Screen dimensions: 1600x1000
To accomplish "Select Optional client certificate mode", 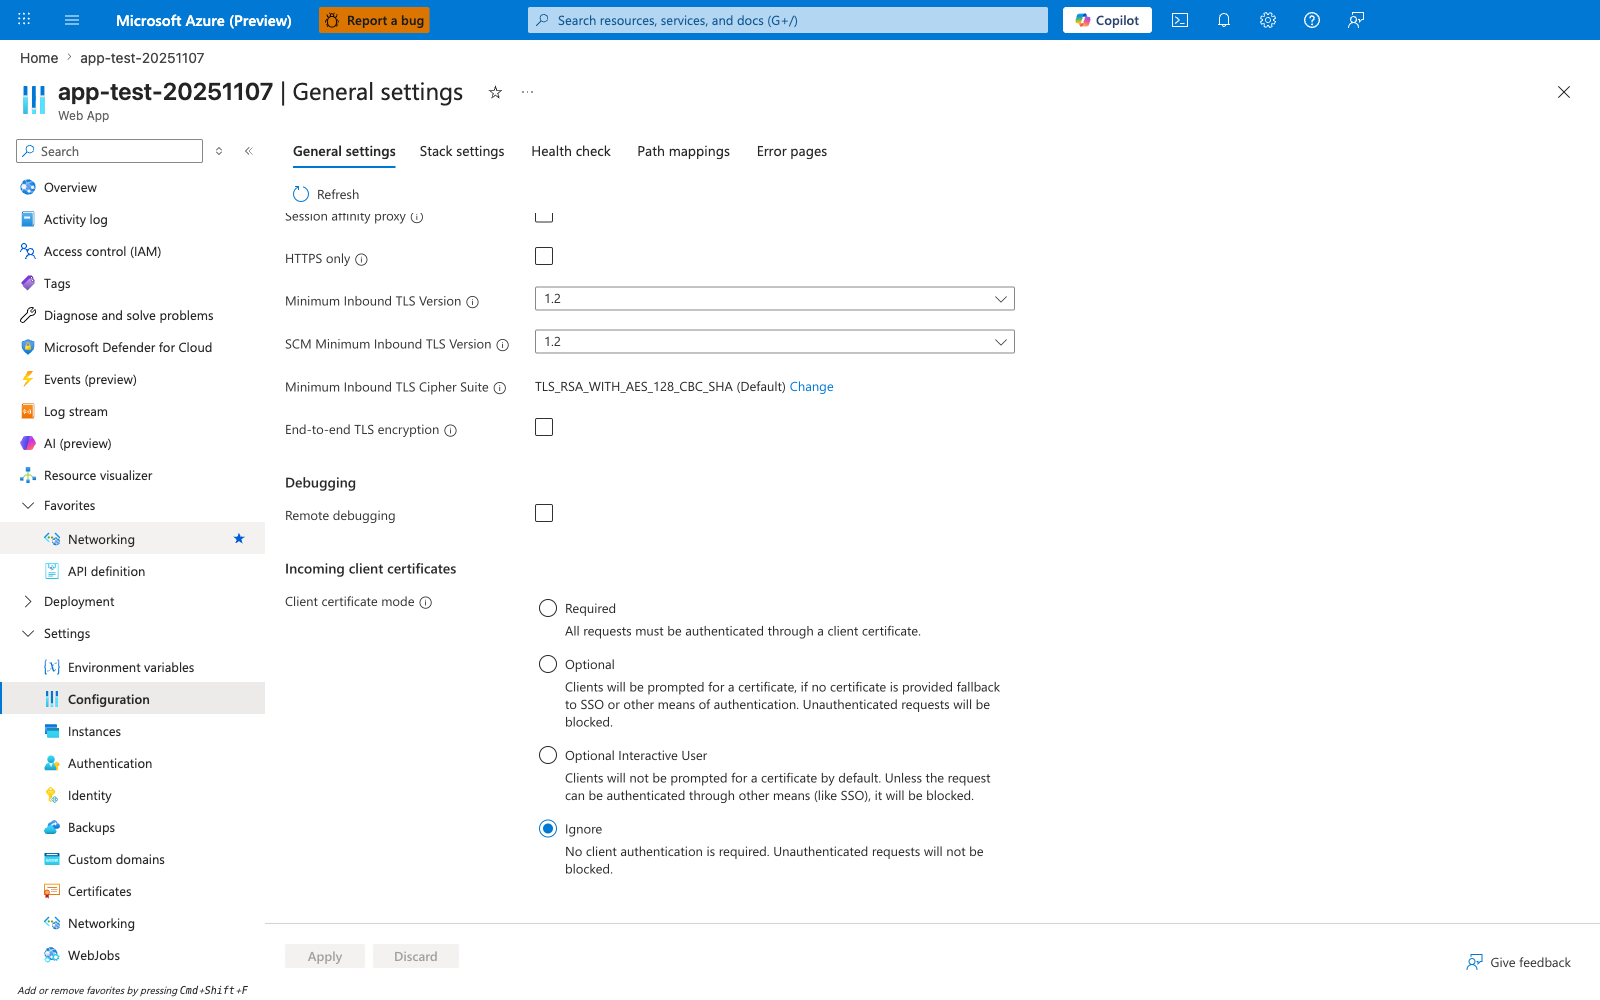I will [x=548, y=664].
